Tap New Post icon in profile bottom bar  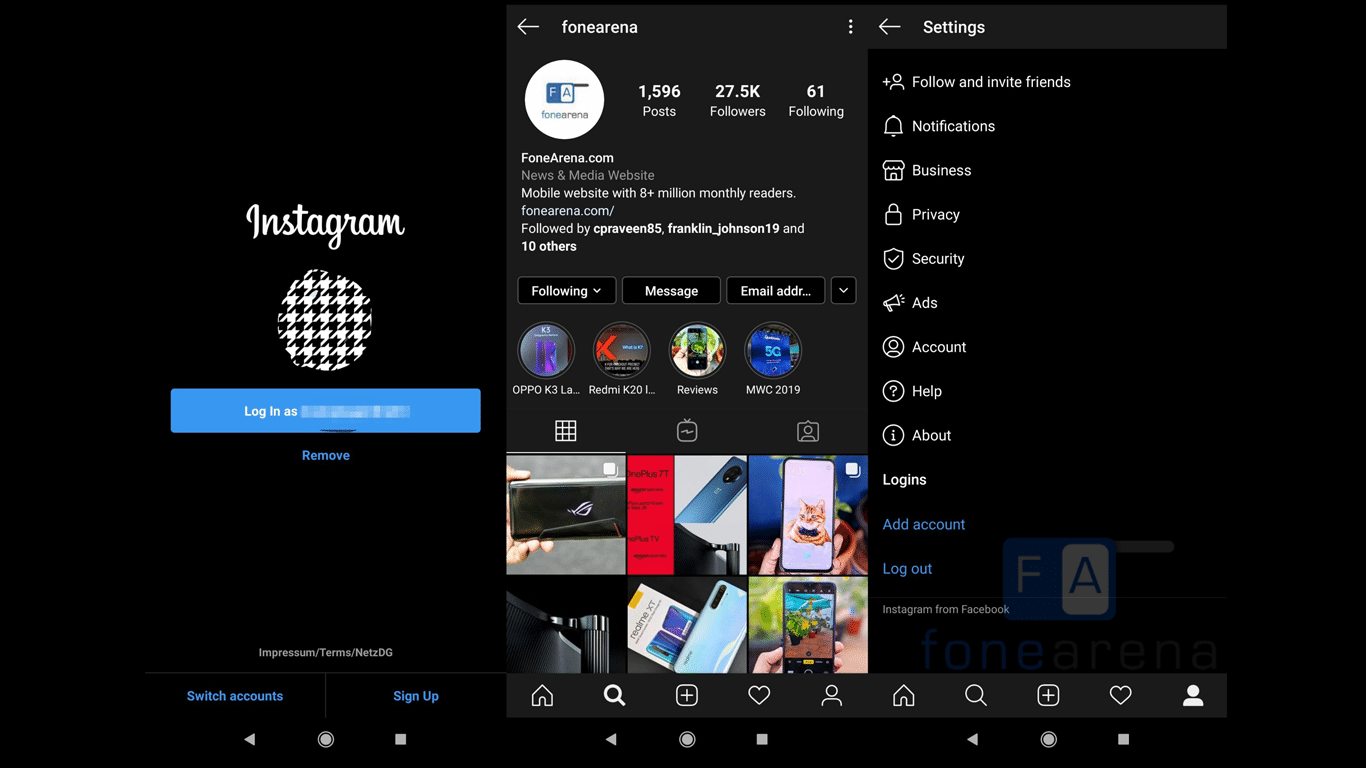pyautogui.click(x=687, y=696)
